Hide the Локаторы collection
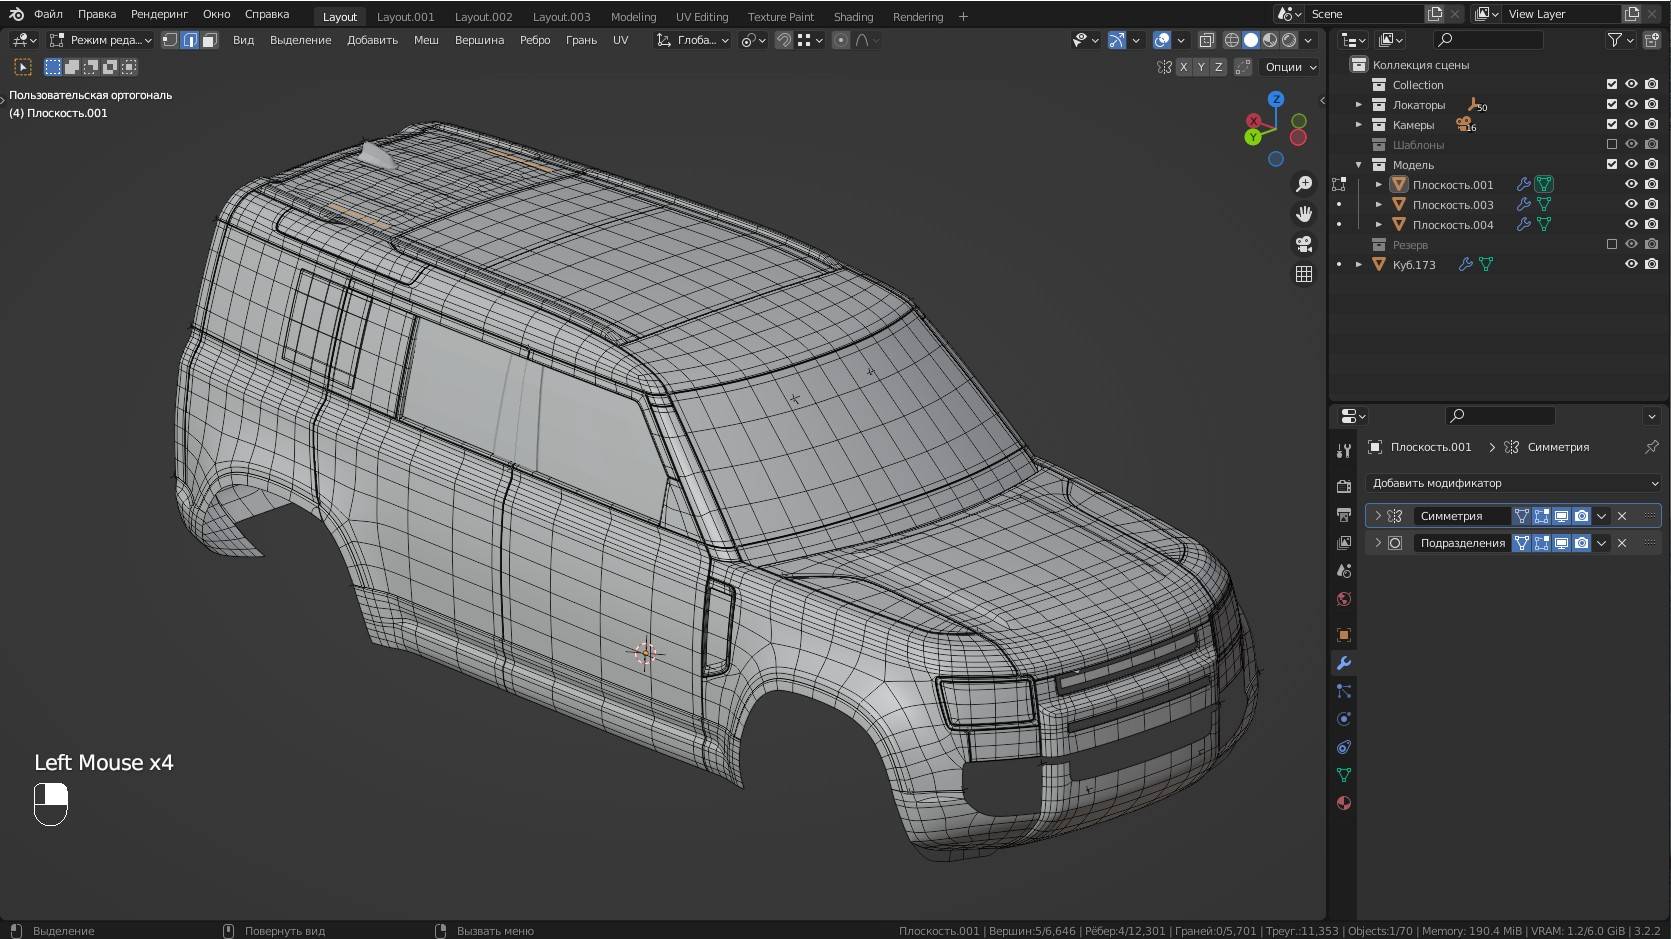The width and height of the screenshot is (1671, 939). click(x=1631, y=104)
